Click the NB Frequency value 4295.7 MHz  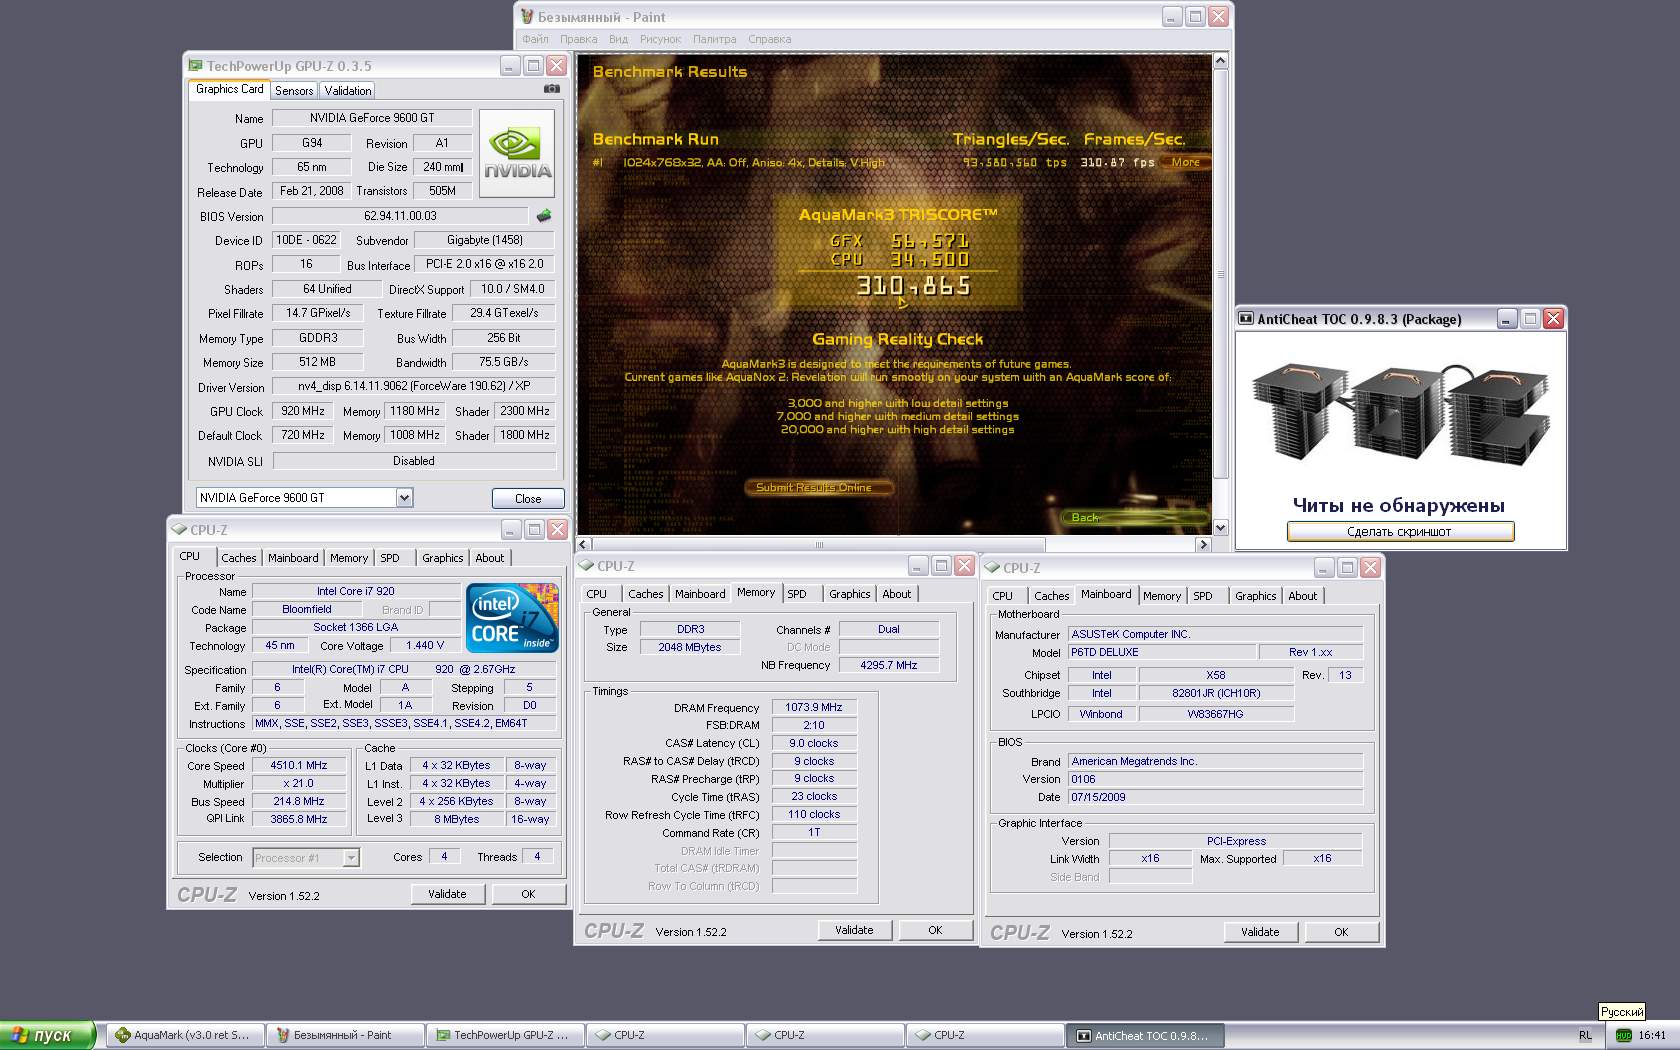click(x=888, y=665)
